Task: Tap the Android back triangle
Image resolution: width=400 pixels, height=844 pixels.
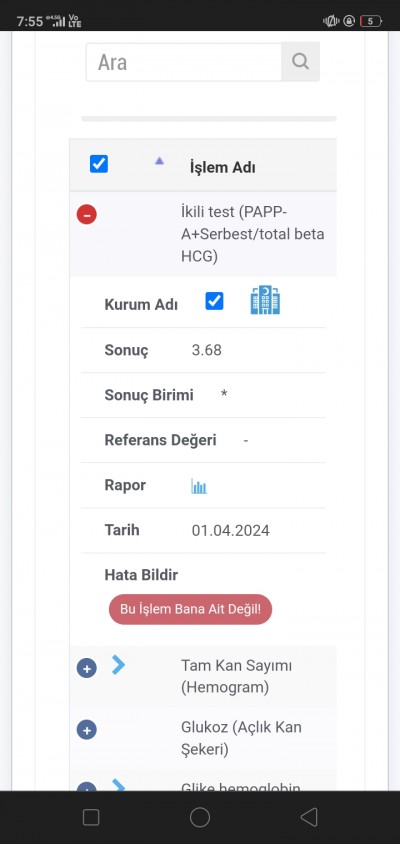Action: 308,817
